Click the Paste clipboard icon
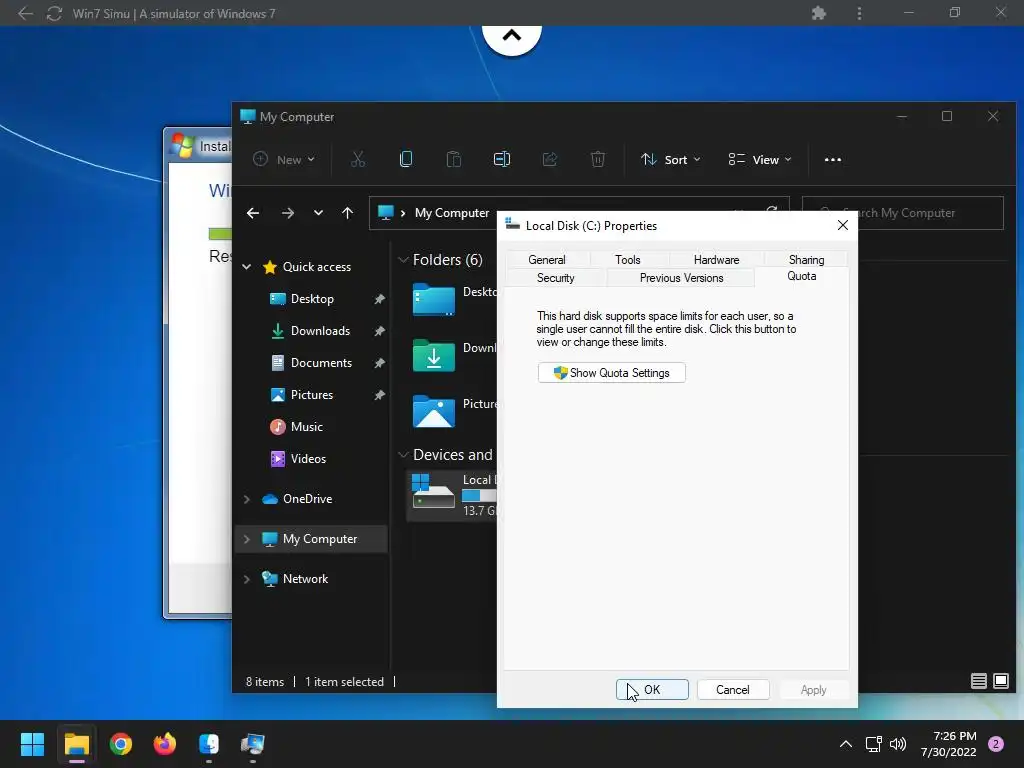The width and height of the screenshot is (1024, 768). click(454, 159)
